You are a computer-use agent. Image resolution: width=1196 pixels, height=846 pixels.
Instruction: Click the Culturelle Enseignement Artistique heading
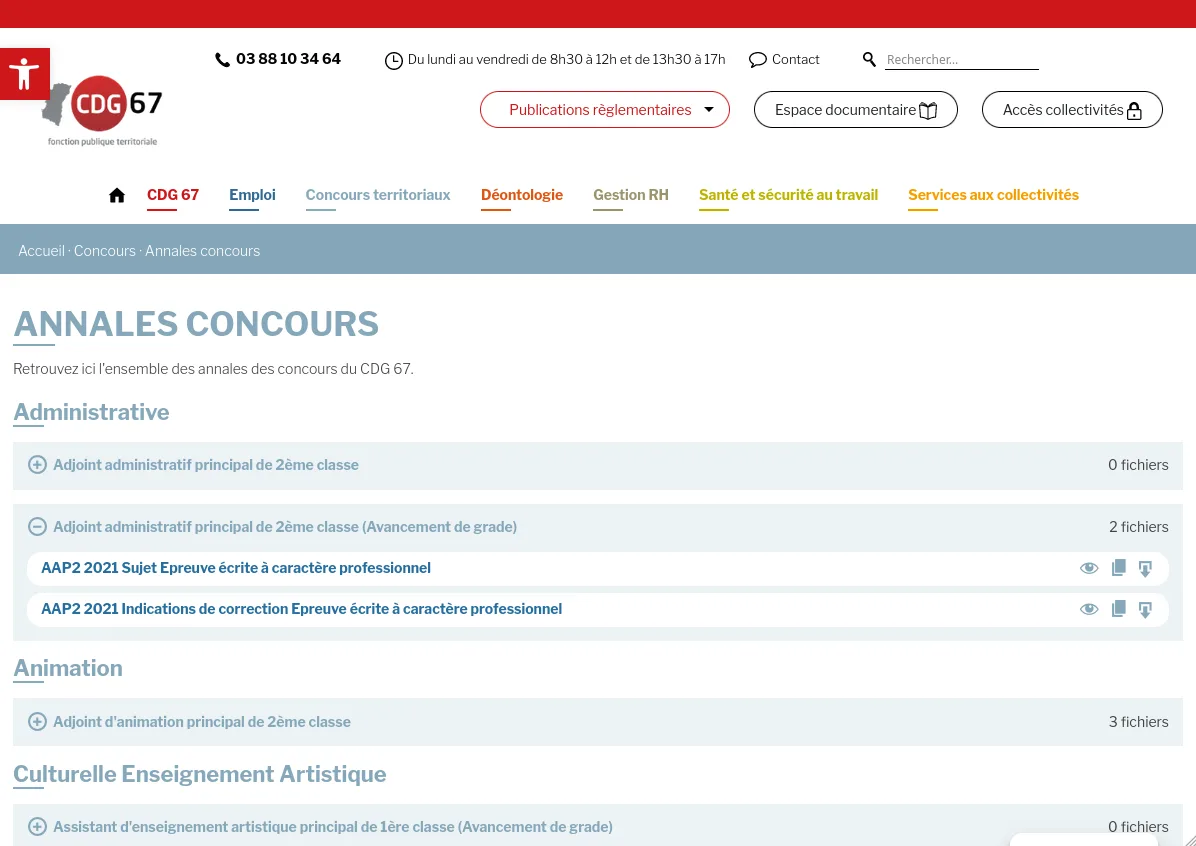pos(200,774)
